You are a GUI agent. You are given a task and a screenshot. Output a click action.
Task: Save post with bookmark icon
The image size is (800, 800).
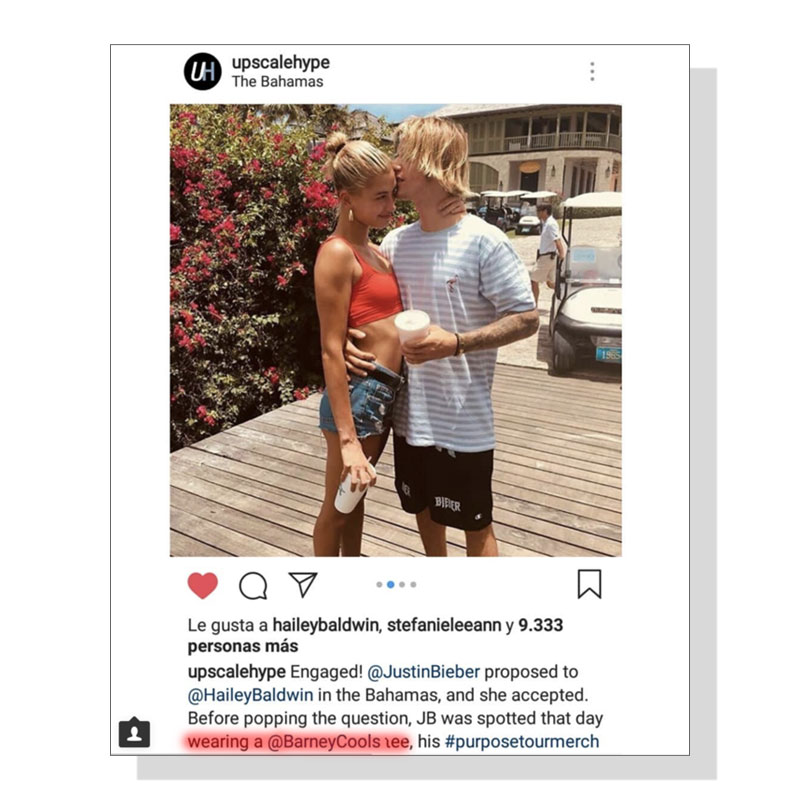coord(589,584)
